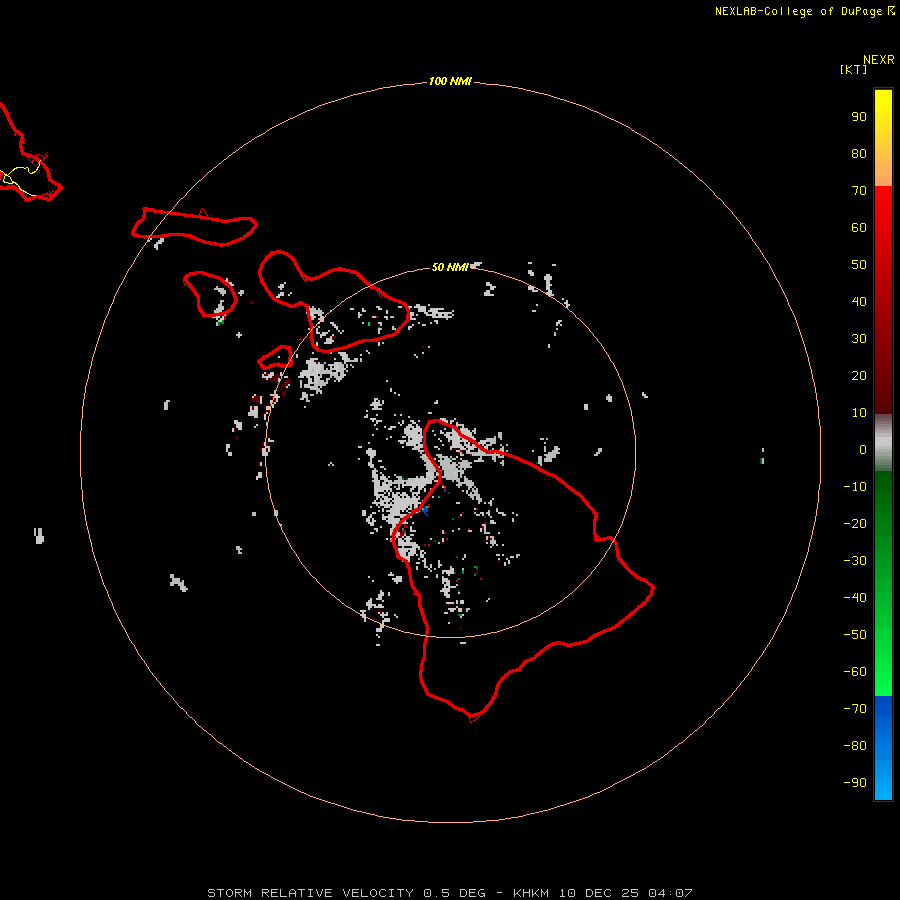This screenshot has width=900, height=900.
Task: Click the -80 value on the velocity scale
Action: point(855,746)
